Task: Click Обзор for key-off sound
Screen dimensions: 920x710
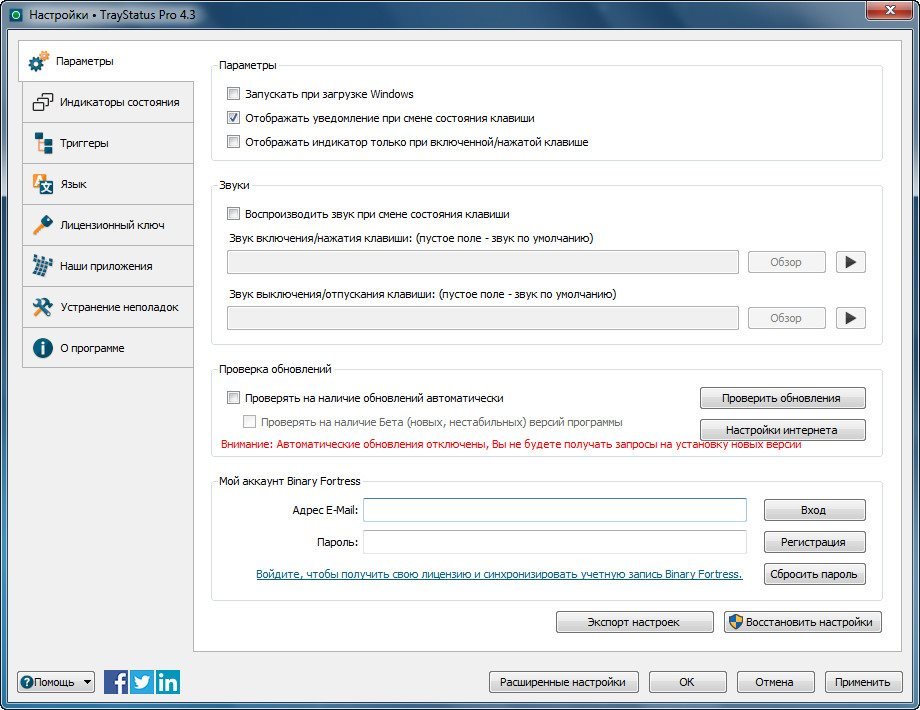Action: (786, 318)
